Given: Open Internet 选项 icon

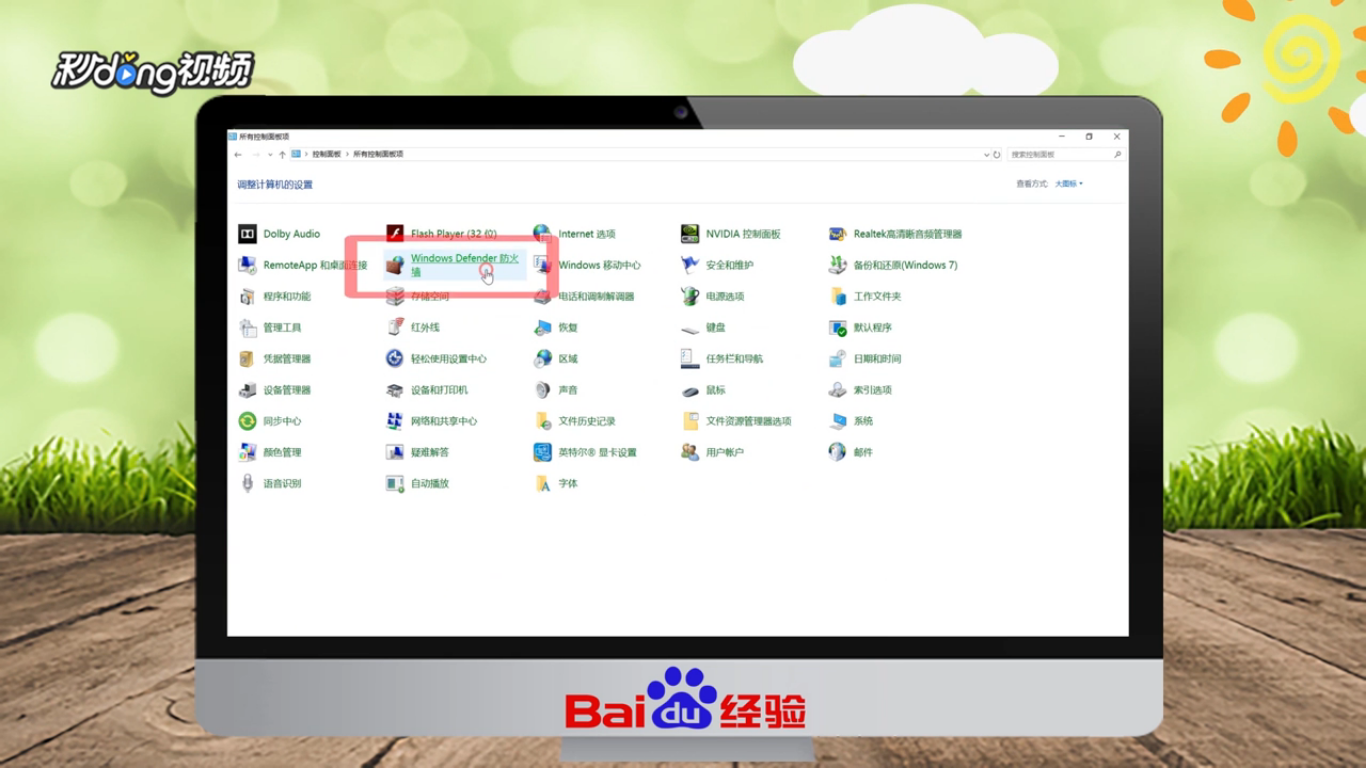Looking at the screenshot, I should (x=542, y=234).
